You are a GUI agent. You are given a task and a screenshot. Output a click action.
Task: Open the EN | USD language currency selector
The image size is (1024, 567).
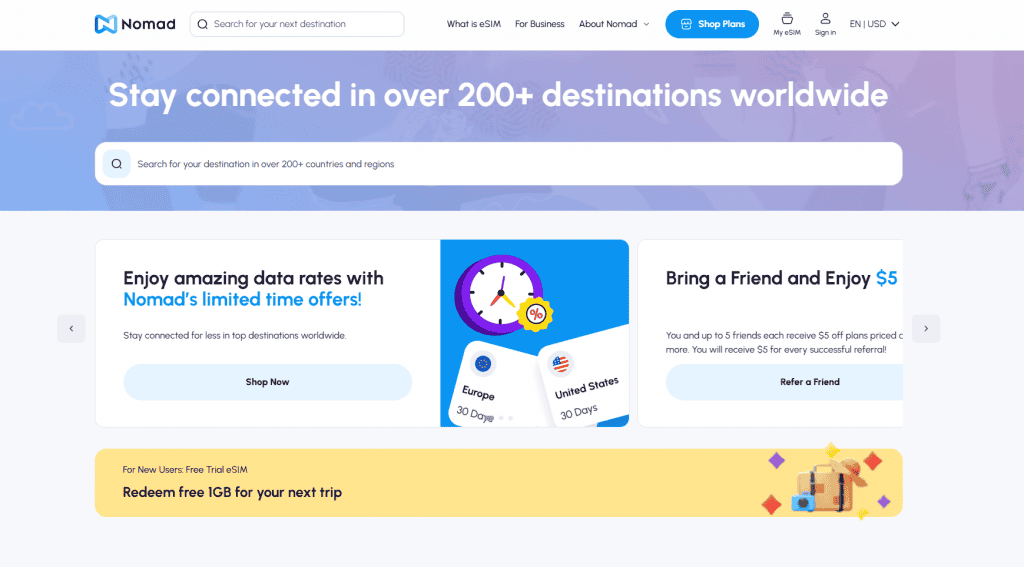point(874,24)
